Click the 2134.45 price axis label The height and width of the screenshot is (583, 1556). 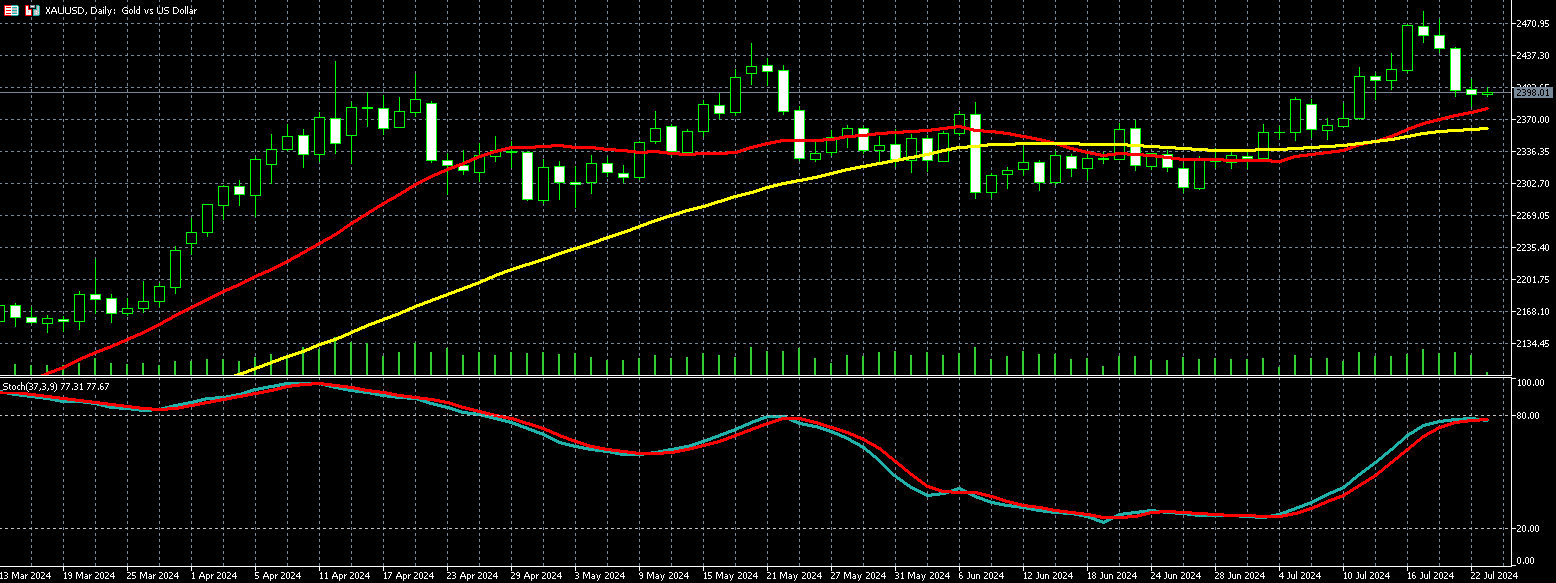1532,344
